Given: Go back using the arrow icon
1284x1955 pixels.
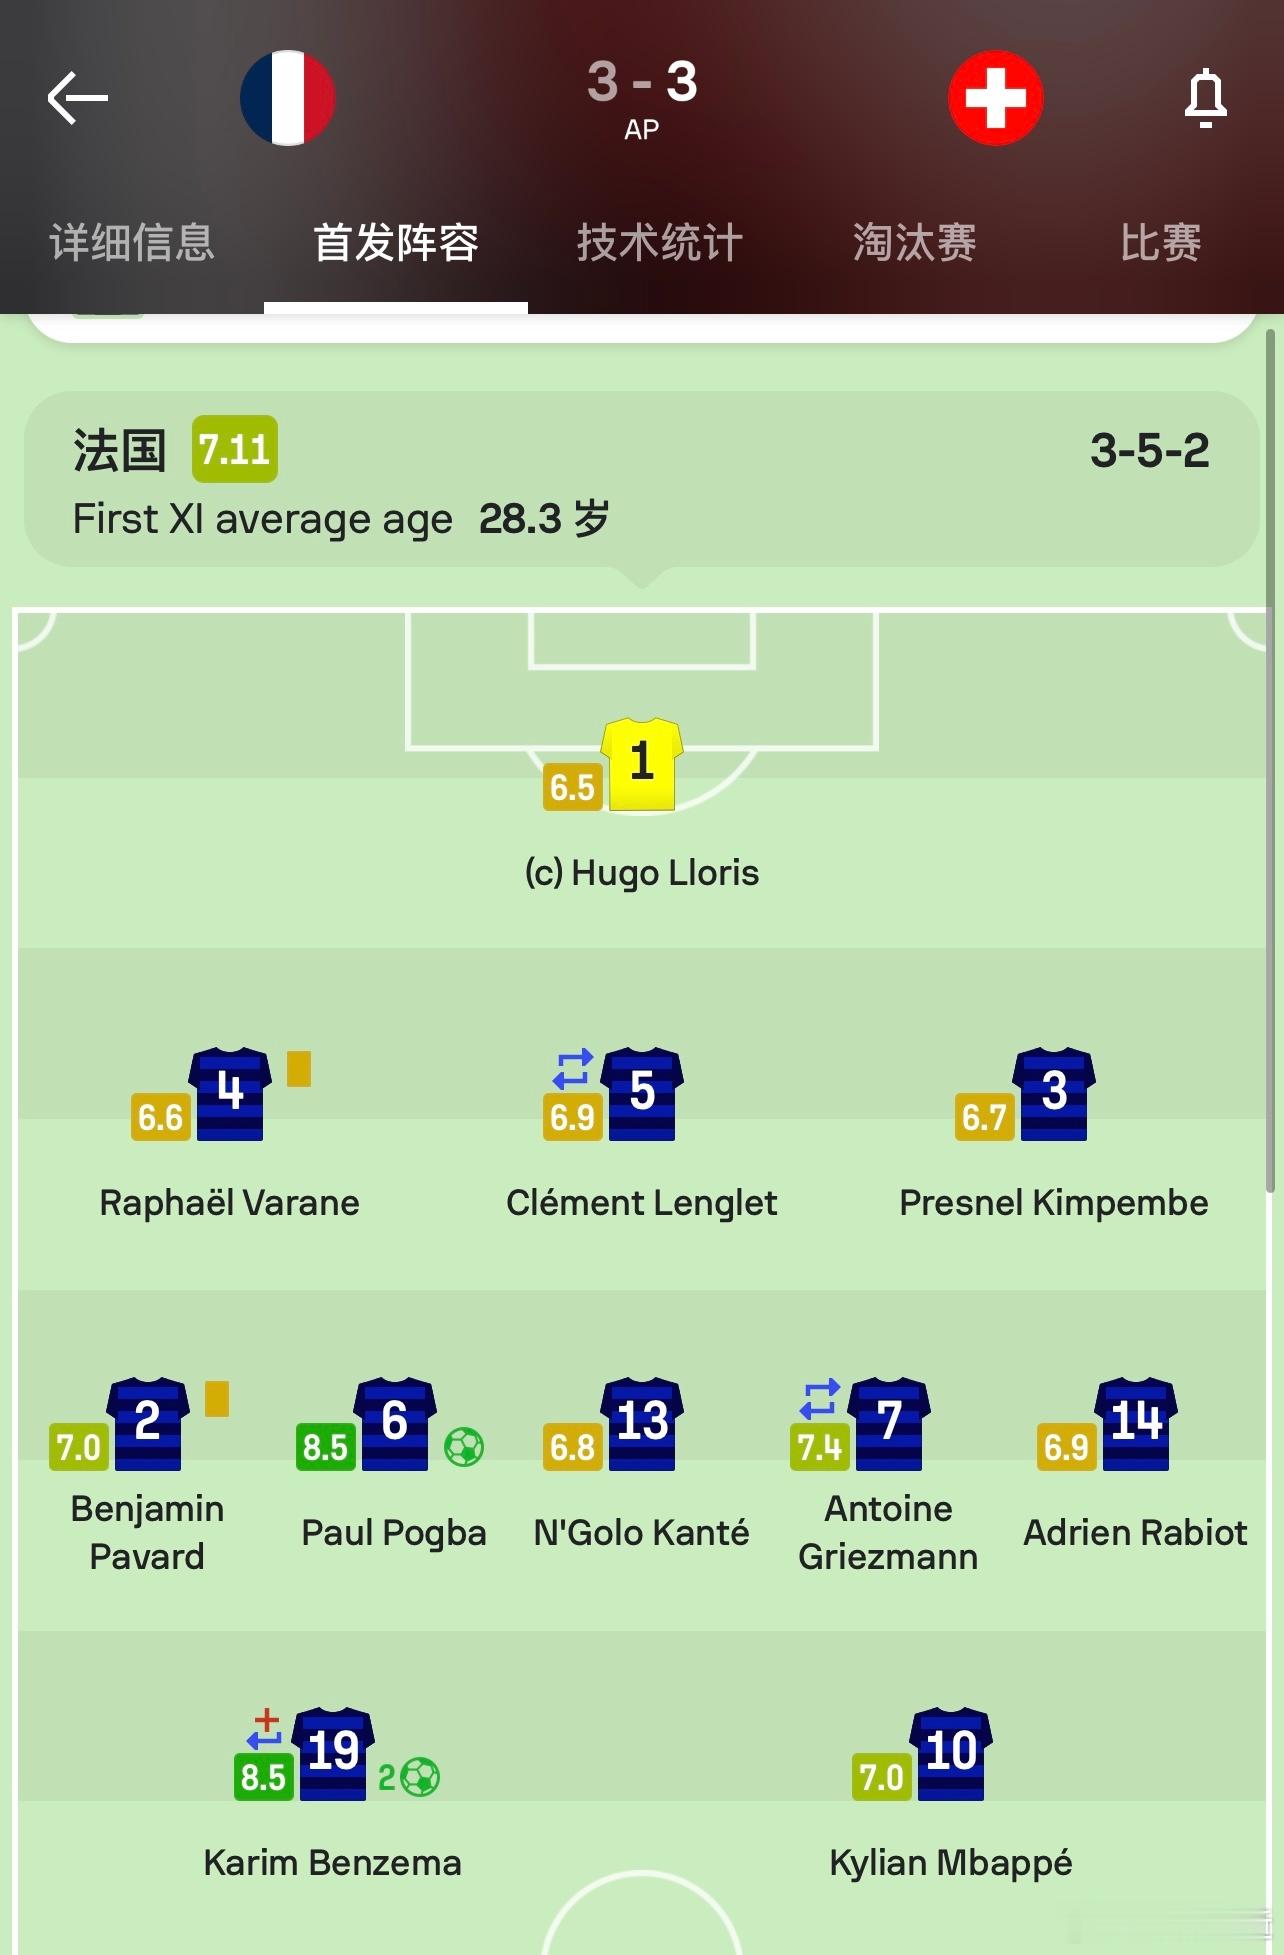Looking at the screenshot, I should coord(78,97).
